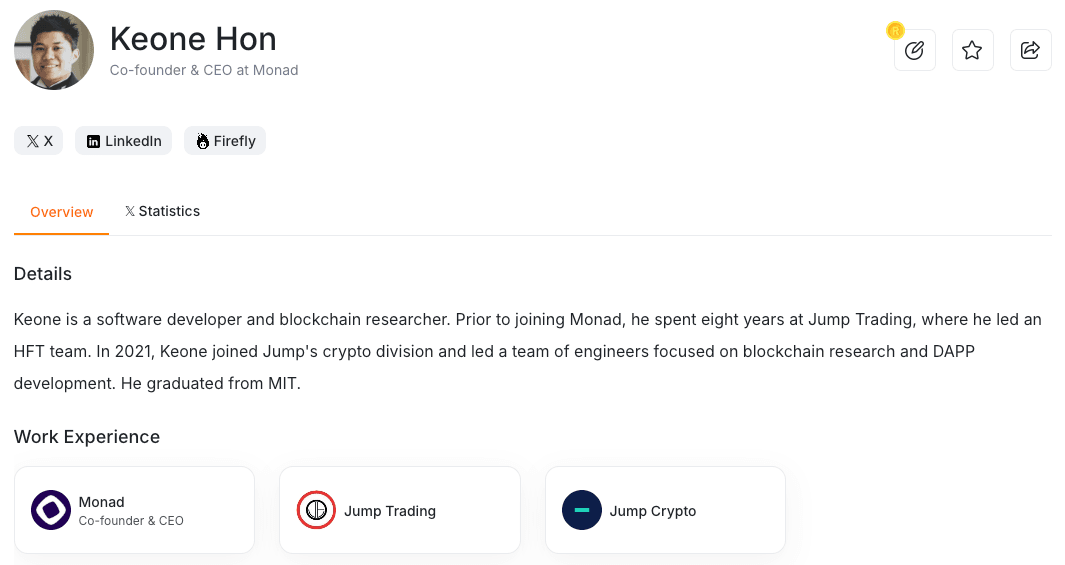Image resolution: width=1065 pixels, height=565 pixels.
Task: Click the Work Experience section heading
Action: click(x=87, y=437)
